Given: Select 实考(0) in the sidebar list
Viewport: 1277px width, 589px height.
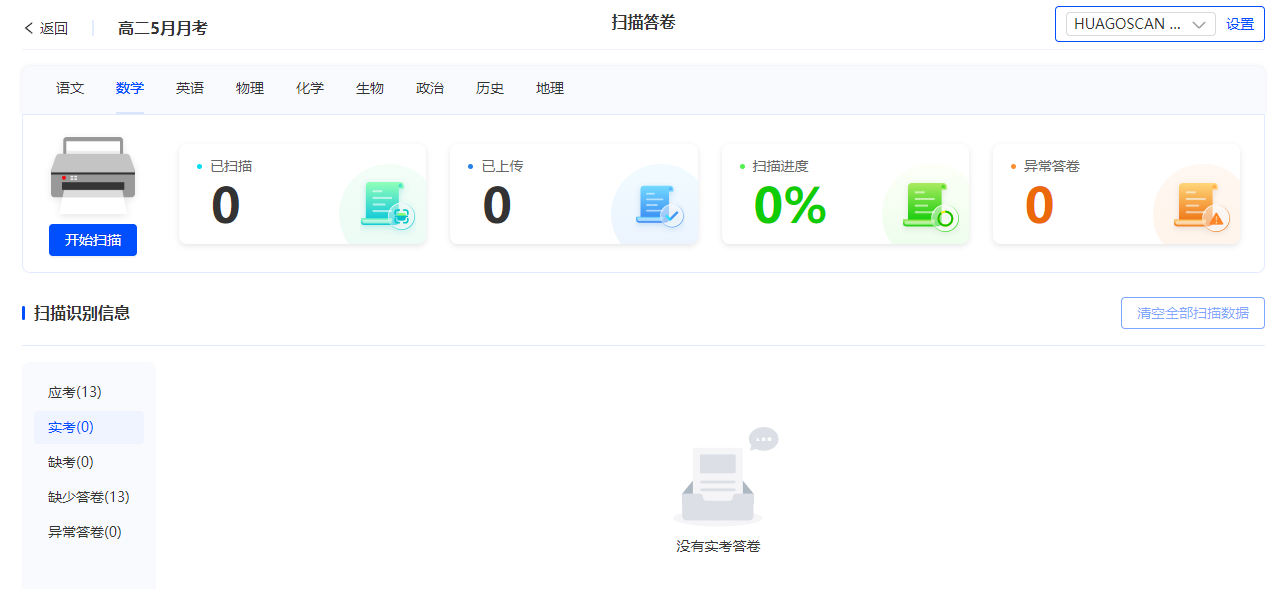Looking at the screenshot, I should click(x=89, y=427).
